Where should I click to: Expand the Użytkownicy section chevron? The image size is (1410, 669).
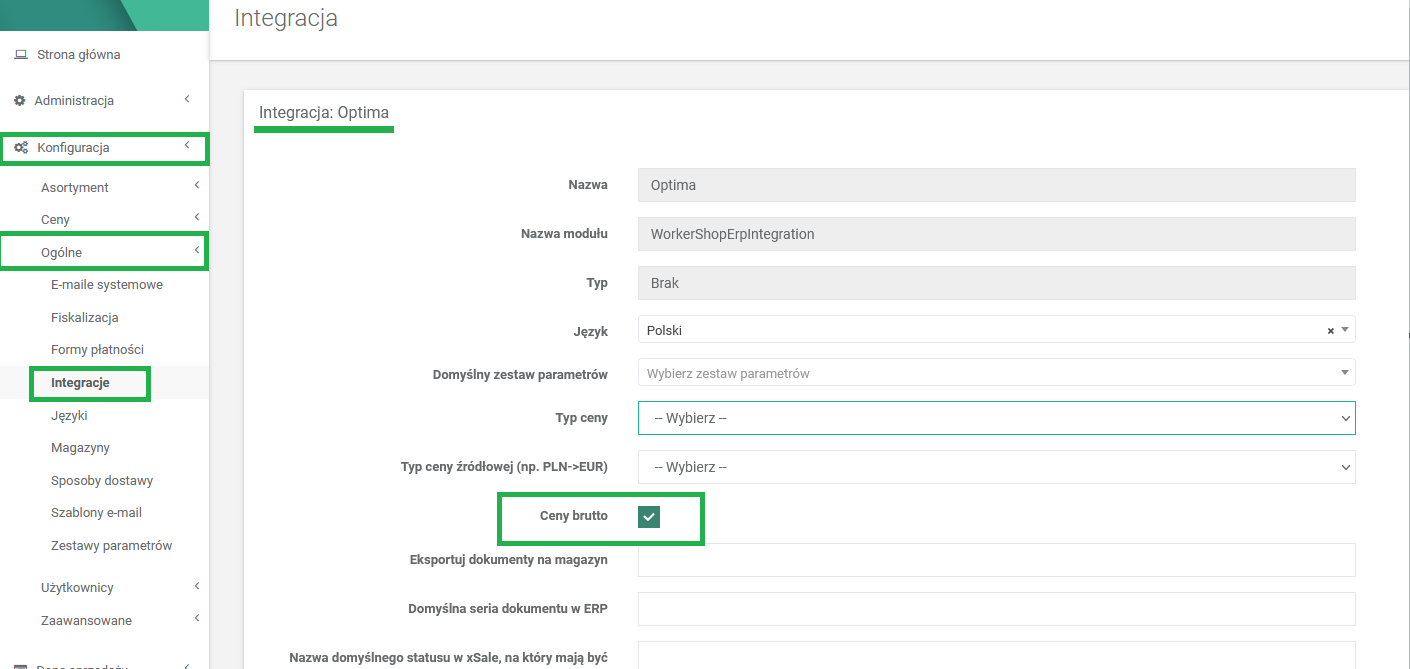196,587
